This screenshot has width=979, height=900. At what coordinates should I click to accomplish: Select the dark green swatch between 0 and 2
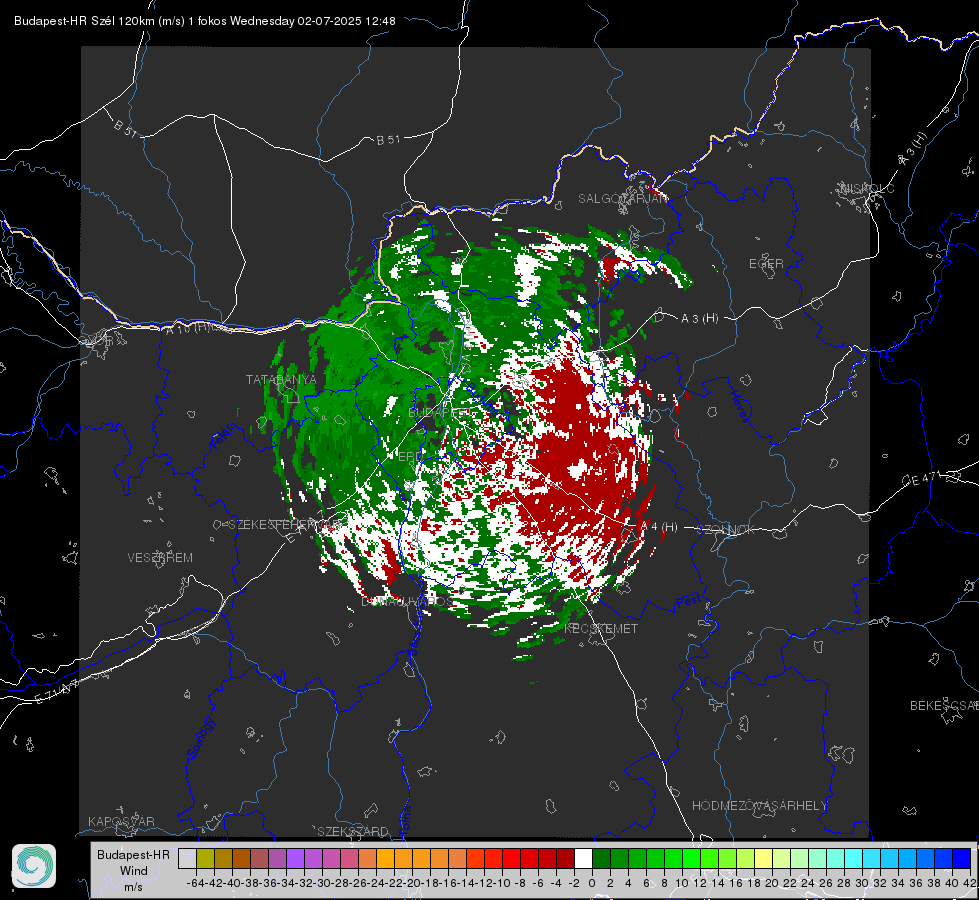point(601,859)
